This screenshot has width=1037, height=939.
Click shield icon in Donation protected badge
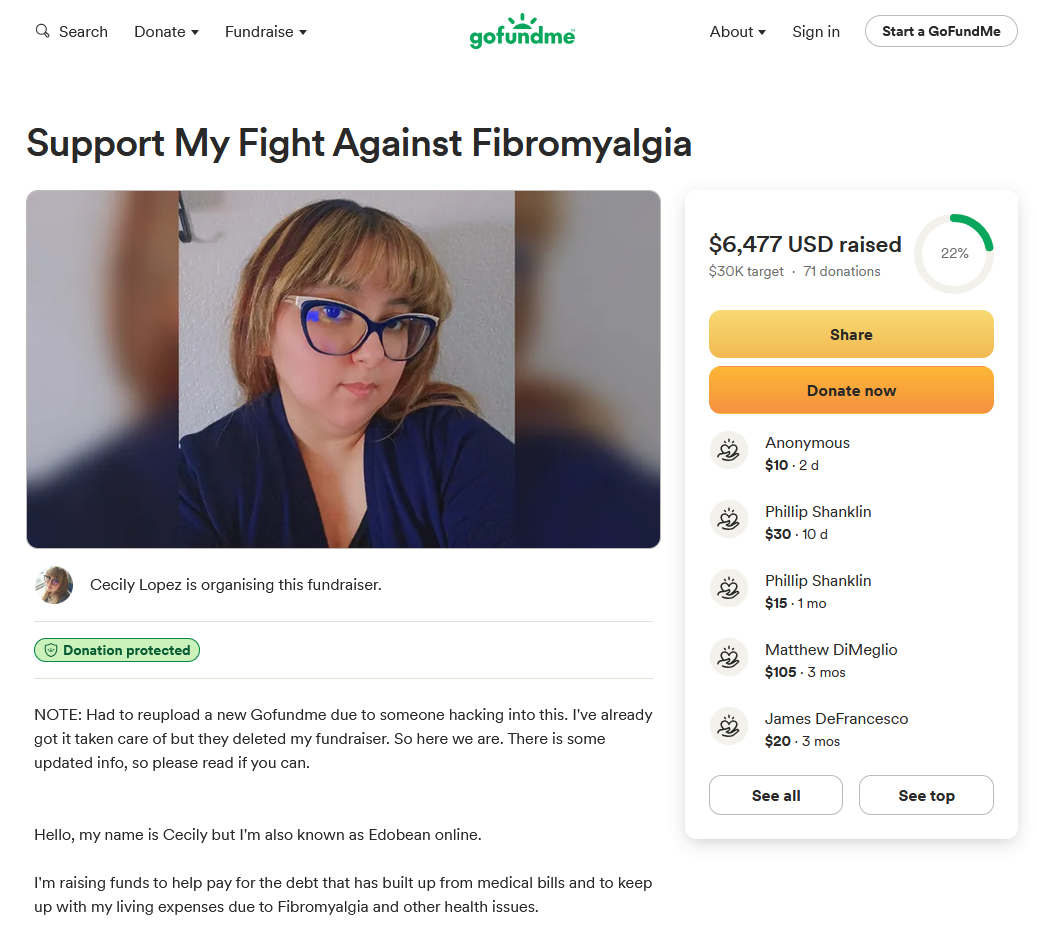tap(51, 651)
